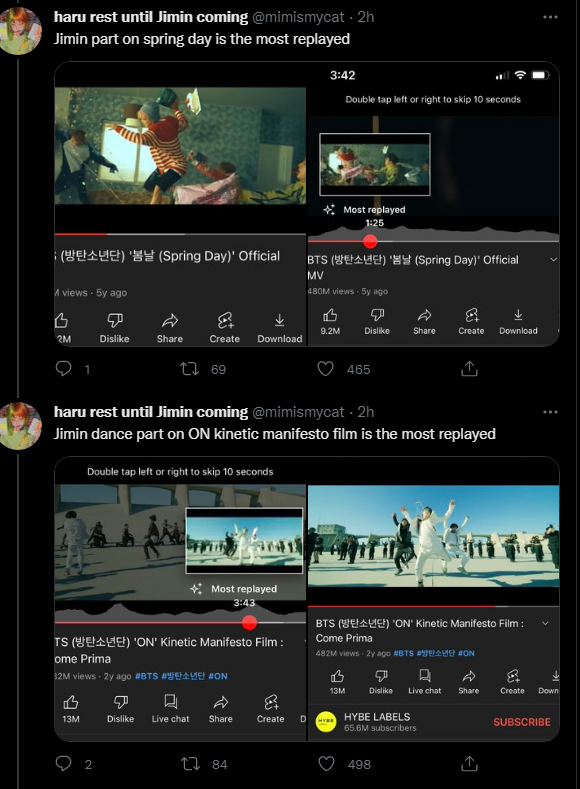Open @mimismycat handle on first tweet
580x789 pixels.
(298, 17)
